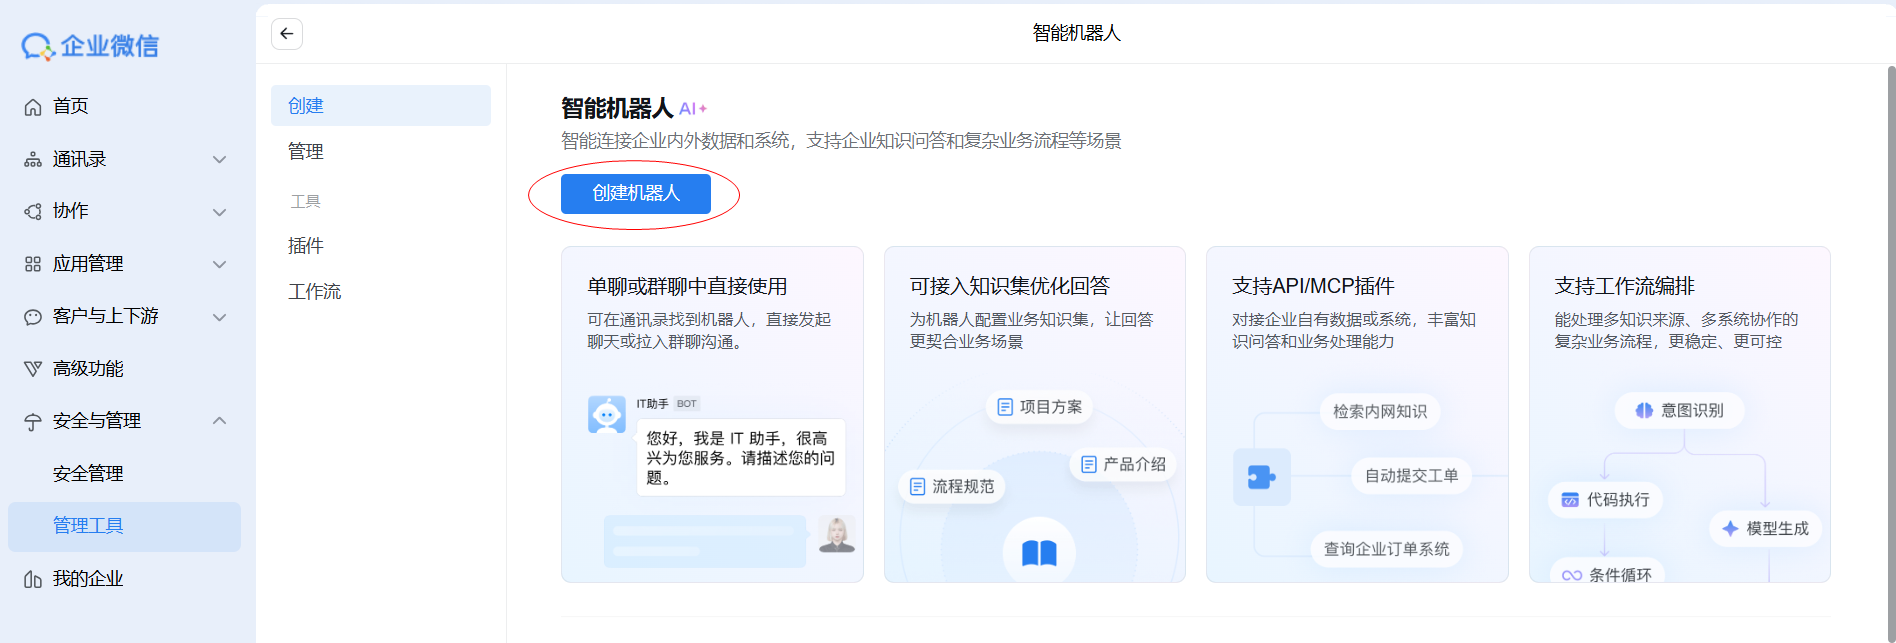Select the 创建 tab
This screenshot has width=1896, height=643.
click(381, 105)
